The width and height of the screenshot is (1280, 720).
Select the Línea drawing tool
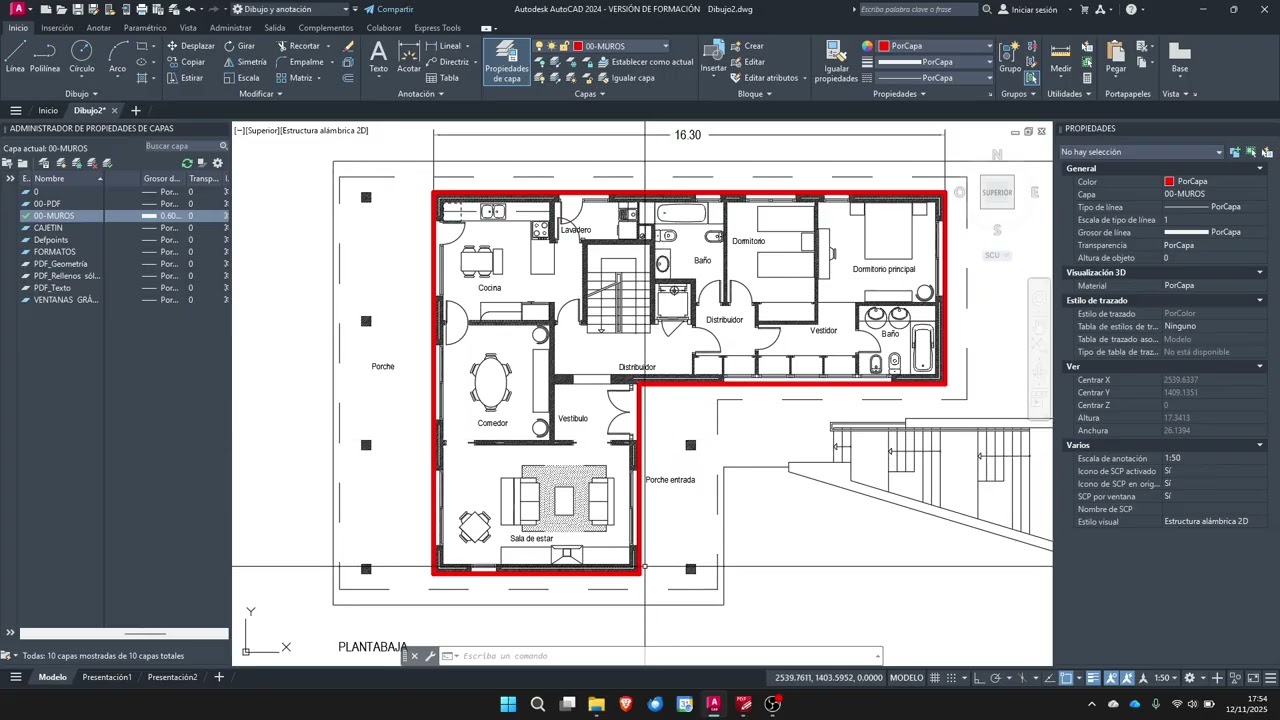coord(15,57)
